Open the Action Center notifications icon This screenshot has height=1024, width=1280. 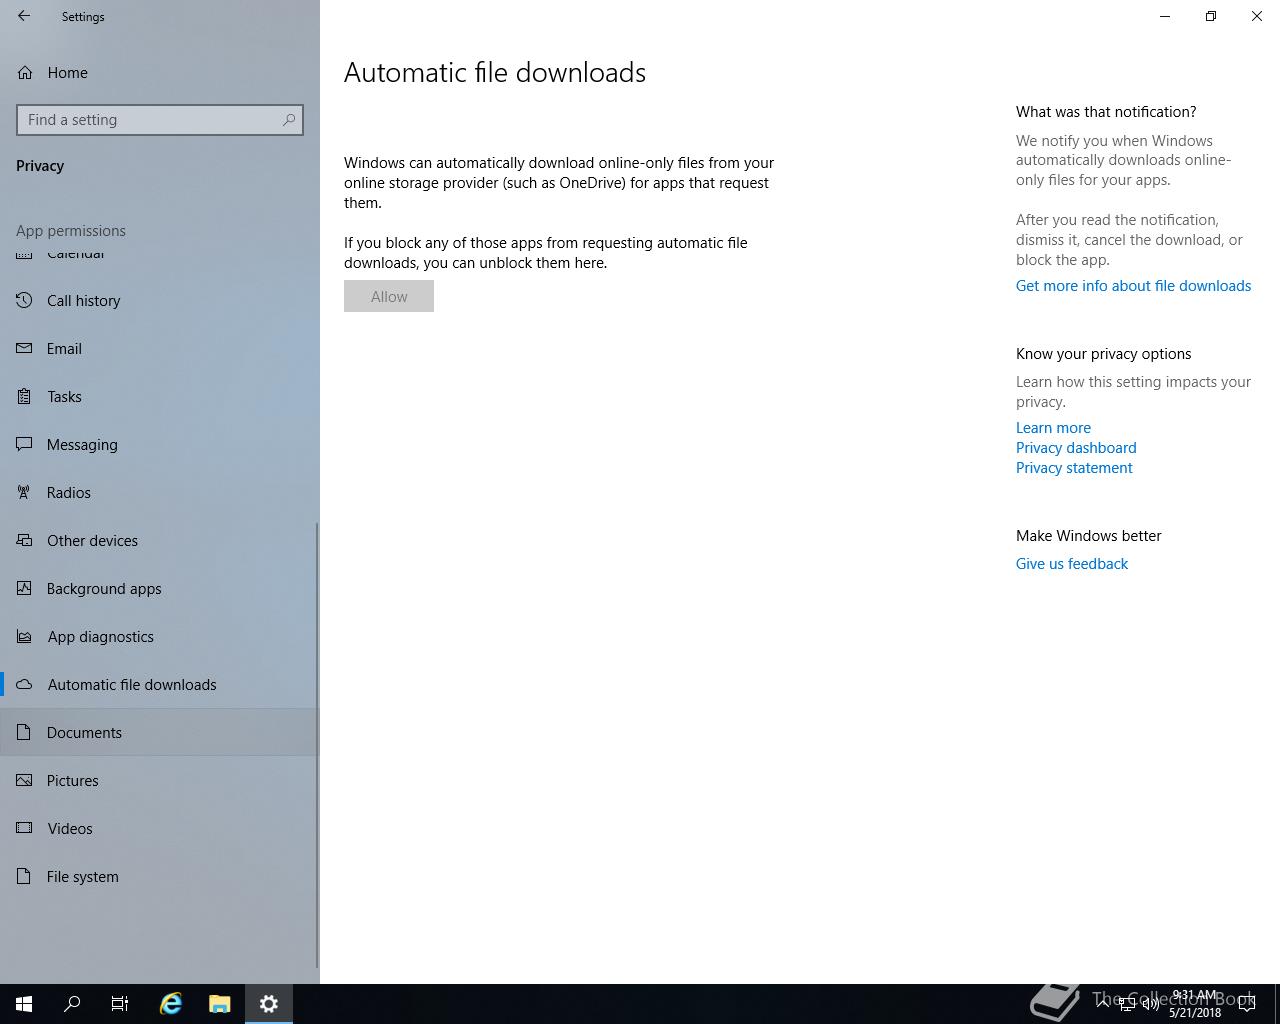(1247, 1004)
